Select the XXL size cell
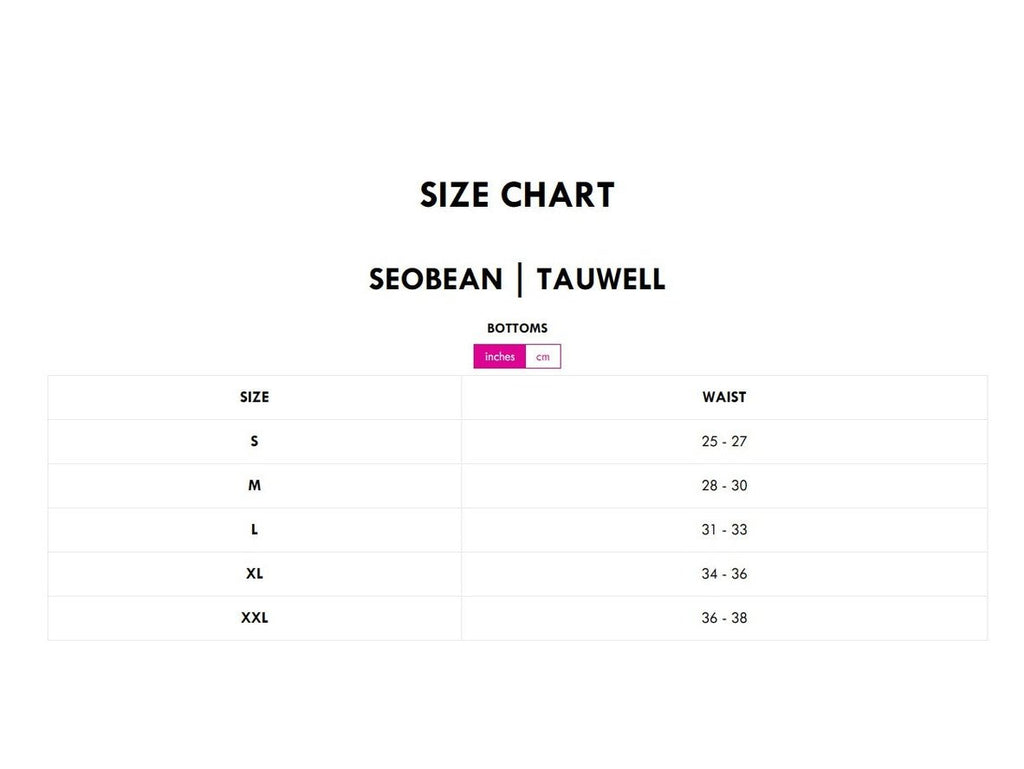The height and width of the screenshot is (769, 1024). coord(254,617)
